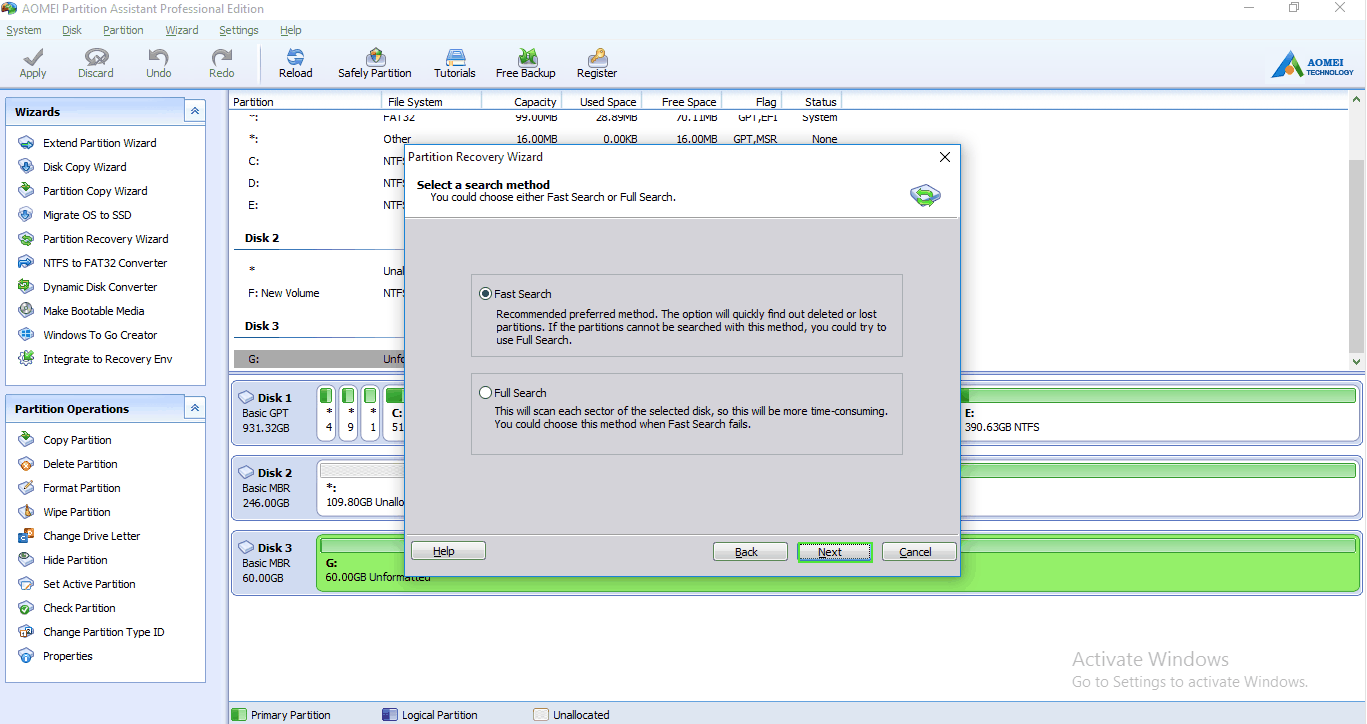
Task: Click the Make Bootable Media icon
Action: [x=26, y=311]
